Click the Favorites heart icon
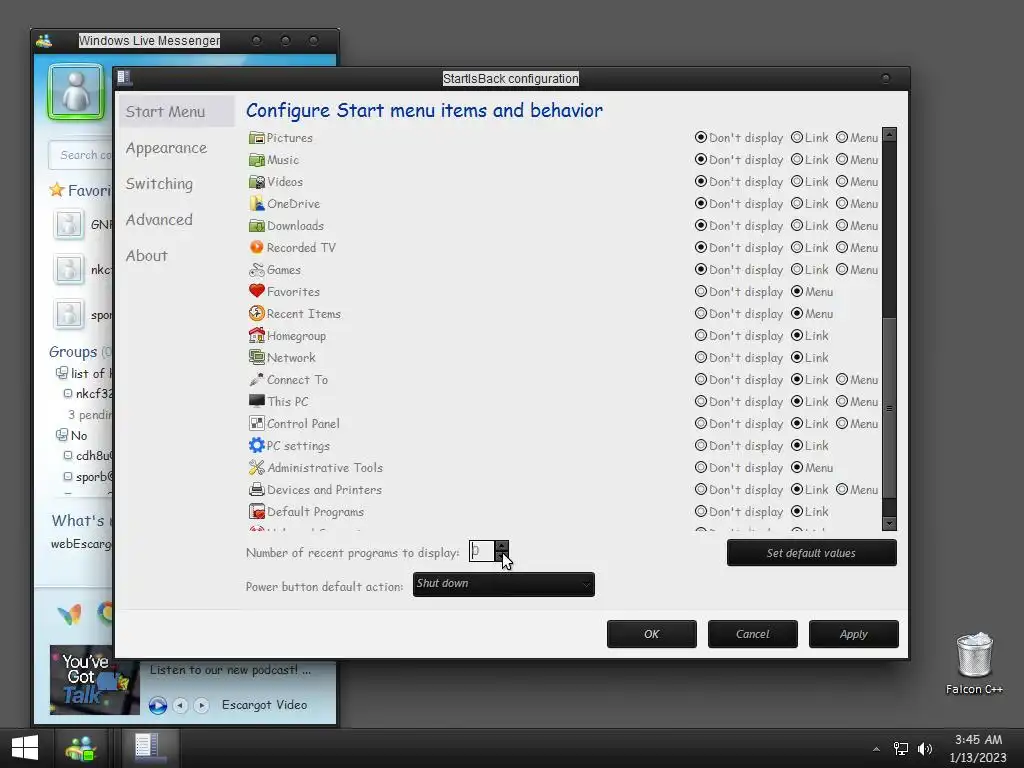This screenshot has height=768, width=1024. (257, 291)
